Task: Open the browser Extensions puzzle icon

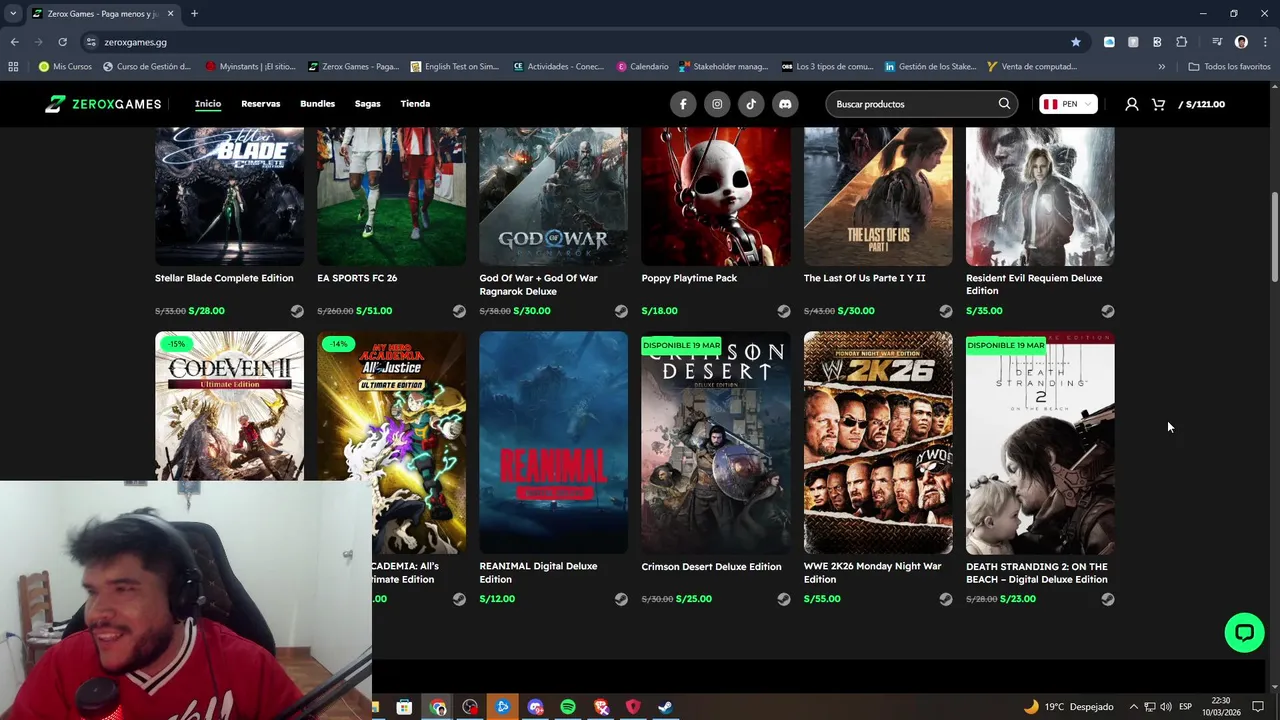Action: (1182, 42)
